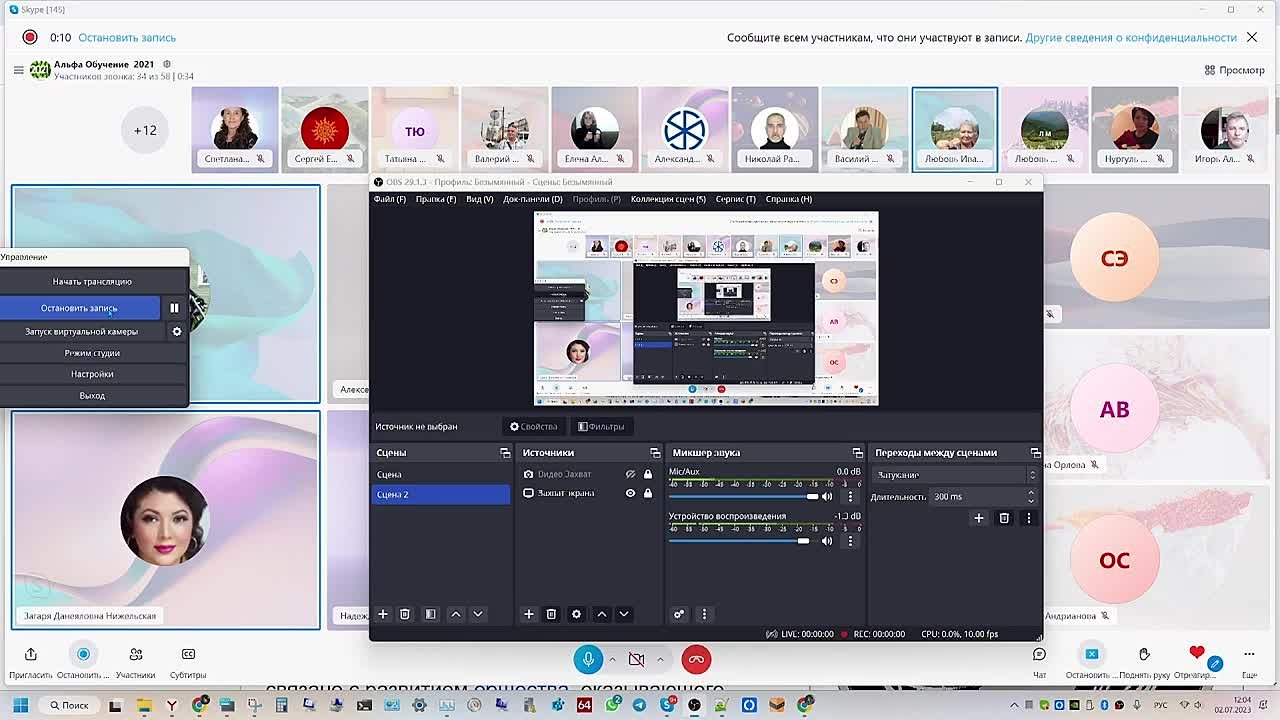Screen dimensions: 1280x720
Task: Raise hand in Skype call
Action: [x=1144, y=660]
